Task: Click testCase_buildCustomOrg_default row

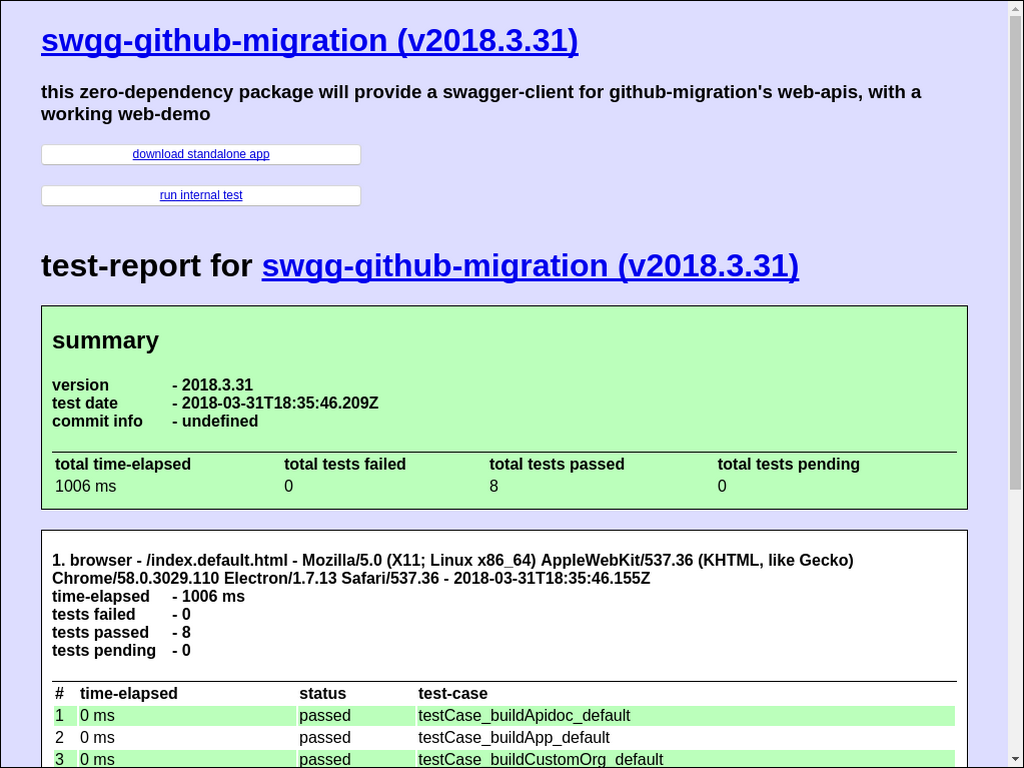Action: [x=504, y=759]
